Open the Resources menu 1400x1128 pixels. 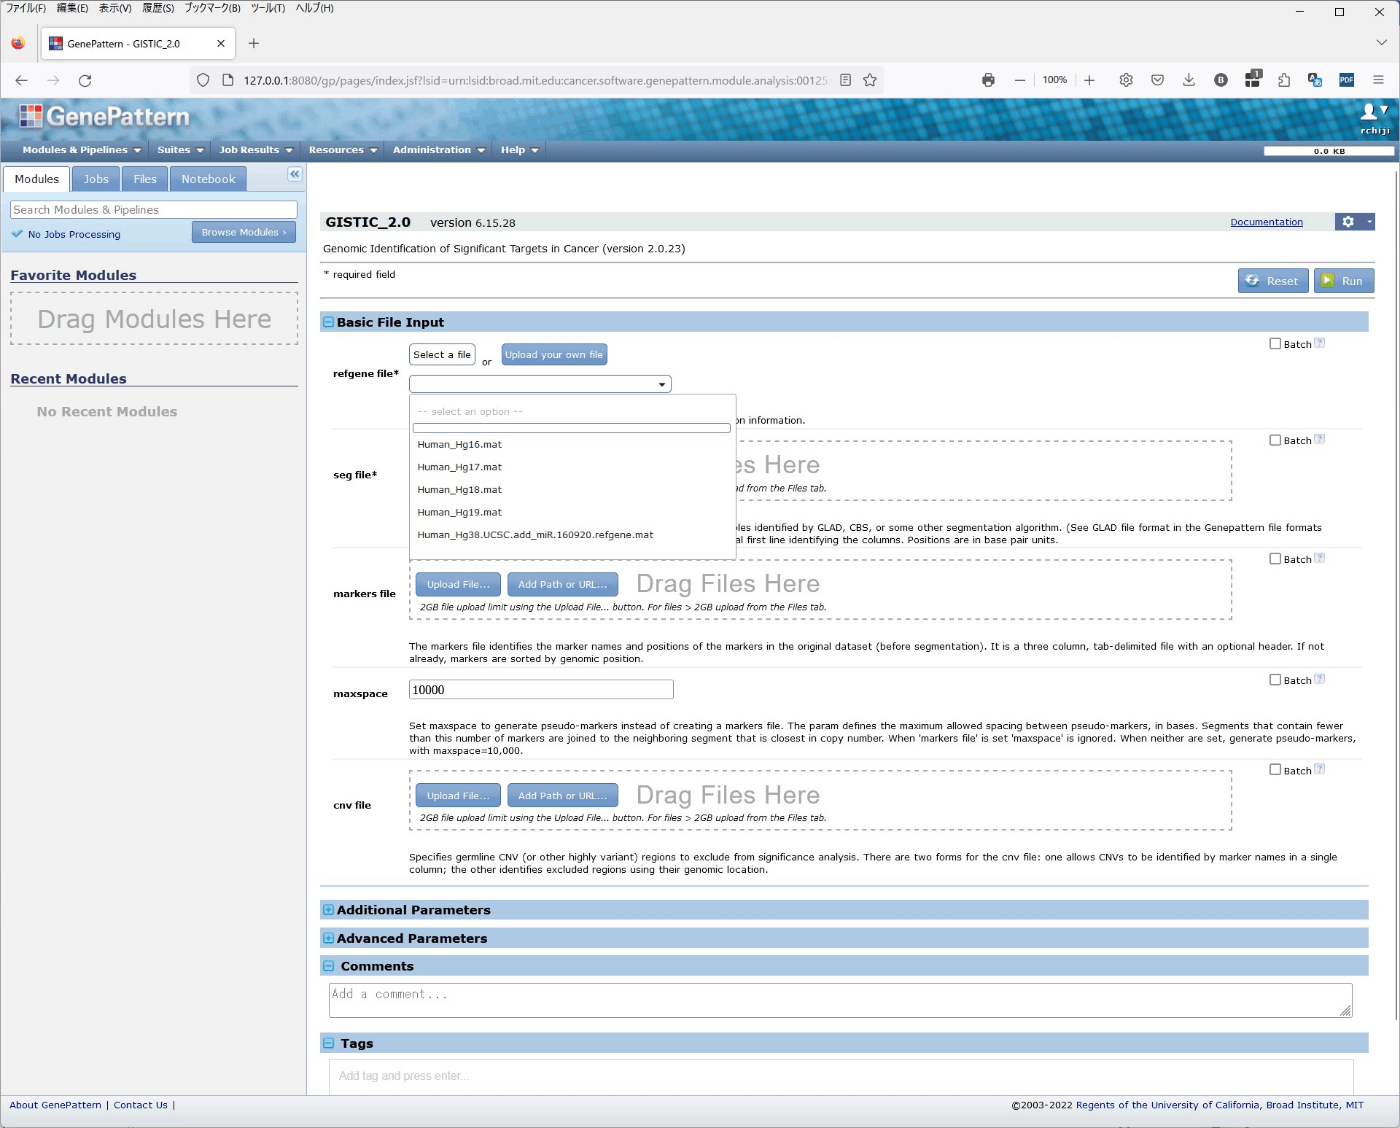(x=343, y=150)
